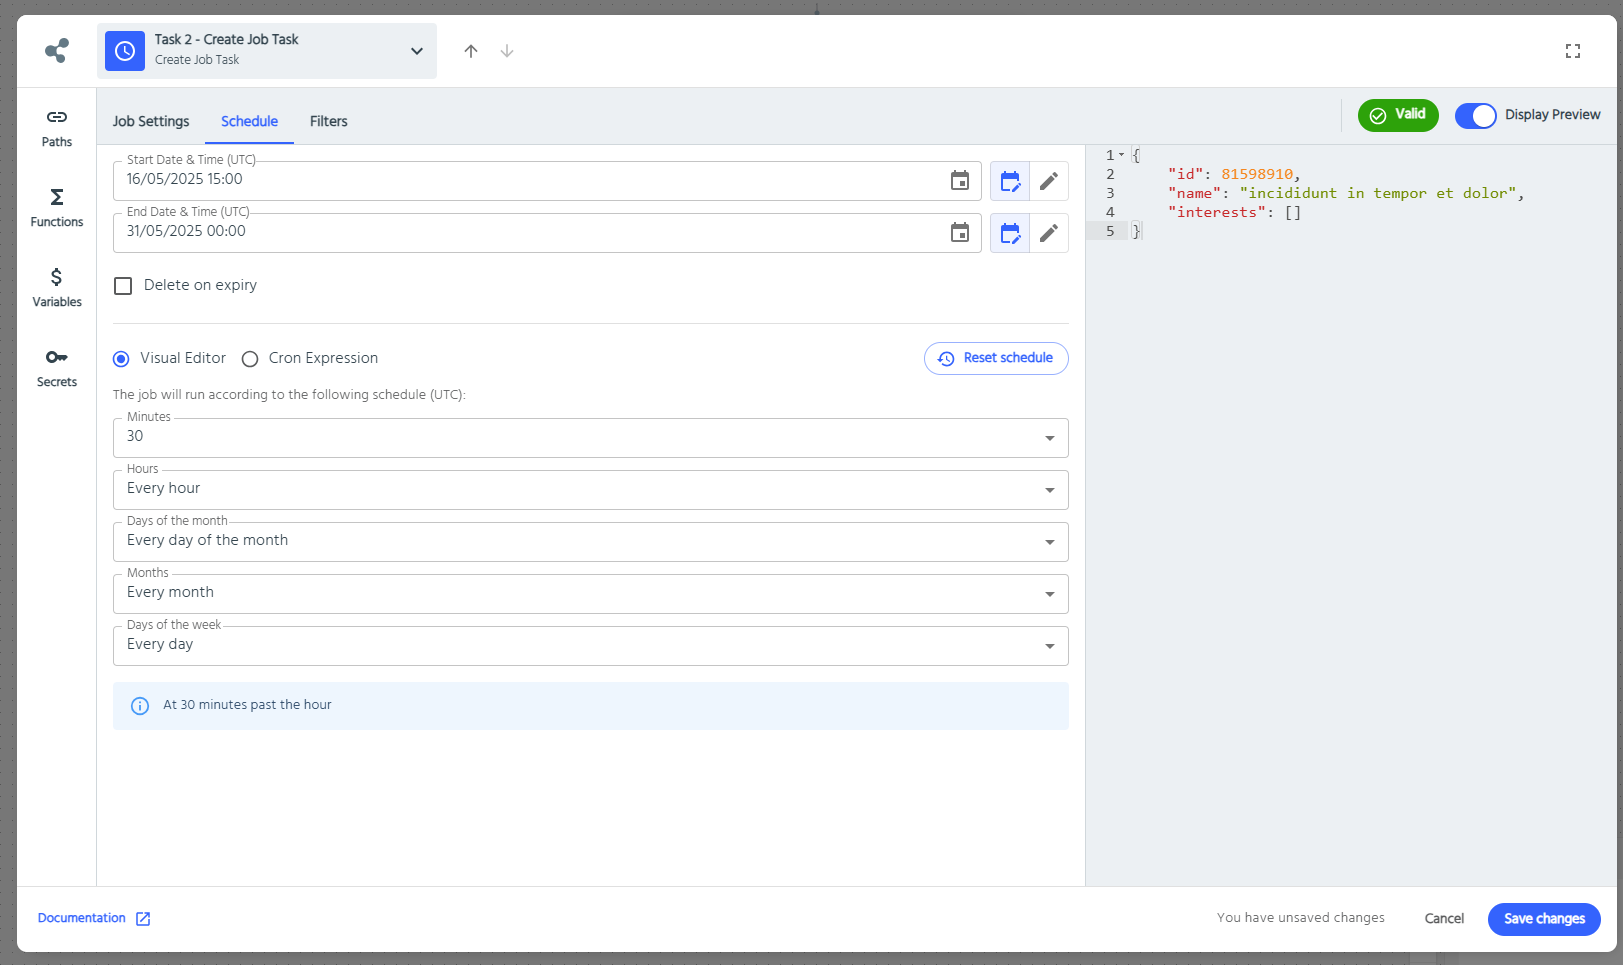Click the info icon beside schedule summary
Screen dimensions: 1623x965
tap(140, 706)
